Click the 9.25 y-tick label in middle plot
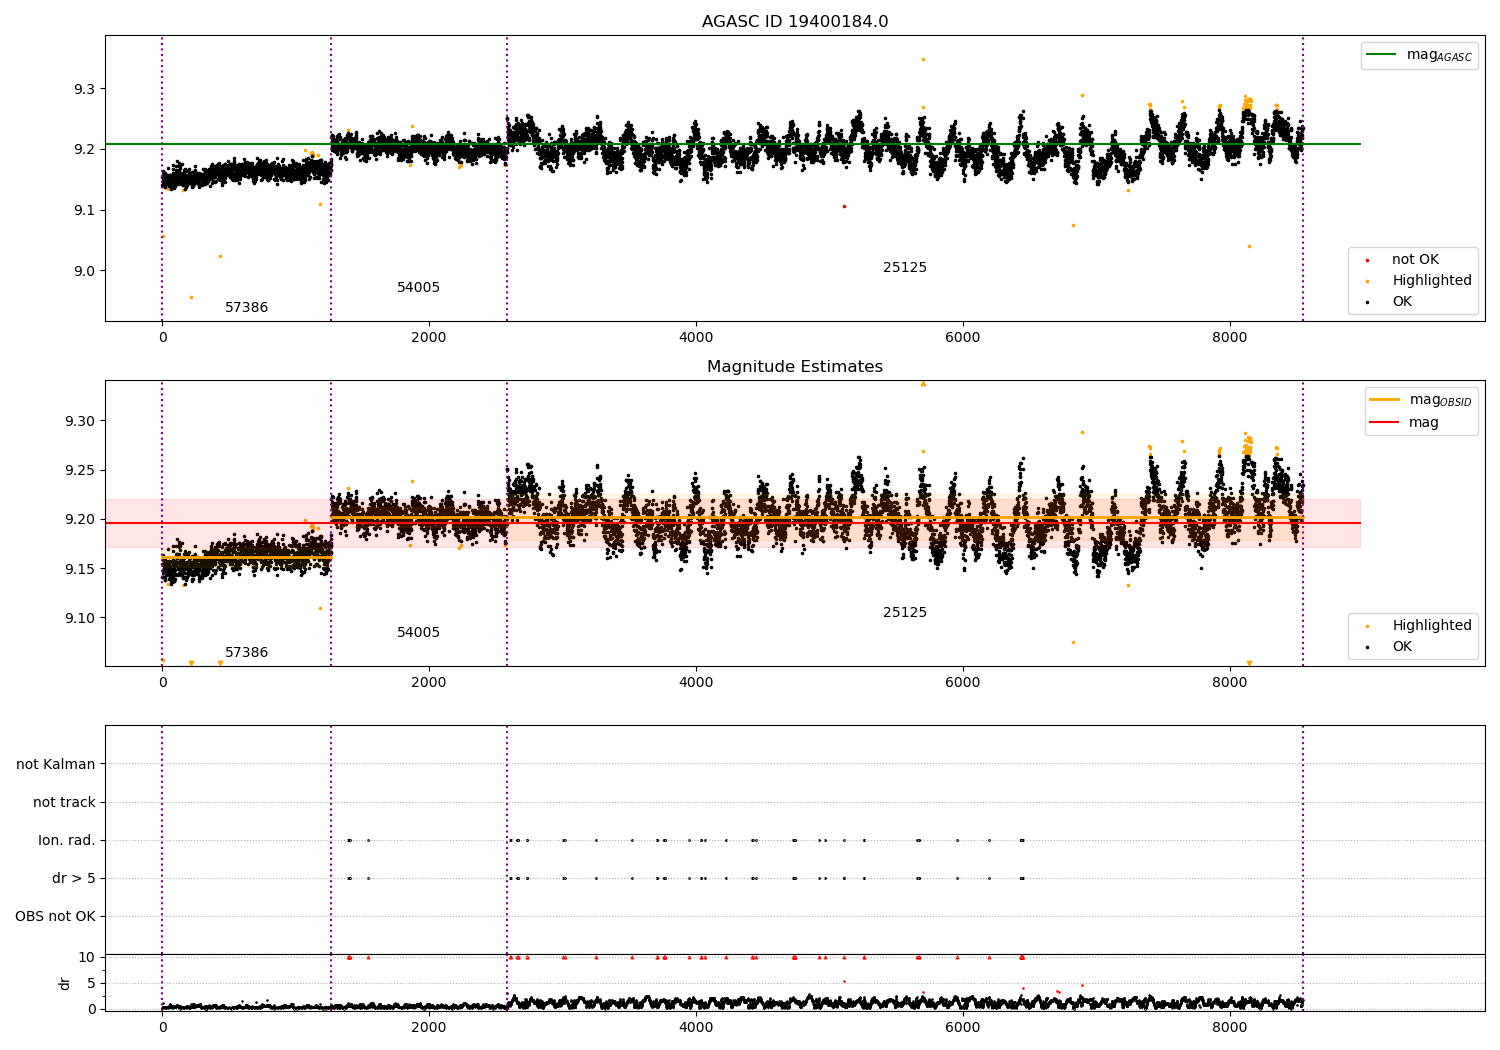This screenshot has height=1050, width=1500. (x=80, y=471)
